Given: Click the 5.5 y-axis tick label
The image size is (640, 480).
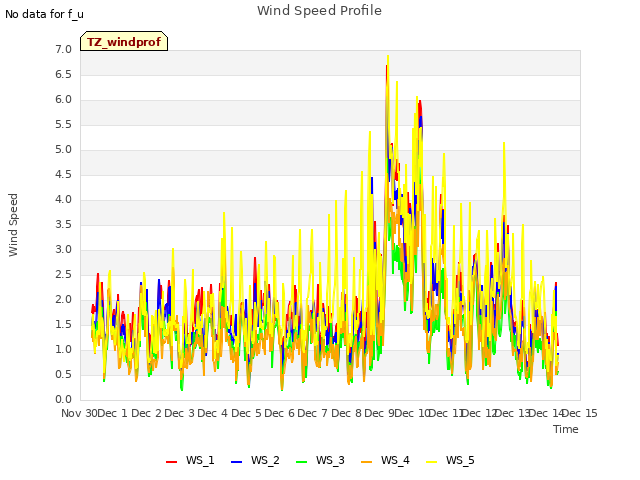Looking at the screenshot, I should pyautogui.click(x=63, y=124).
